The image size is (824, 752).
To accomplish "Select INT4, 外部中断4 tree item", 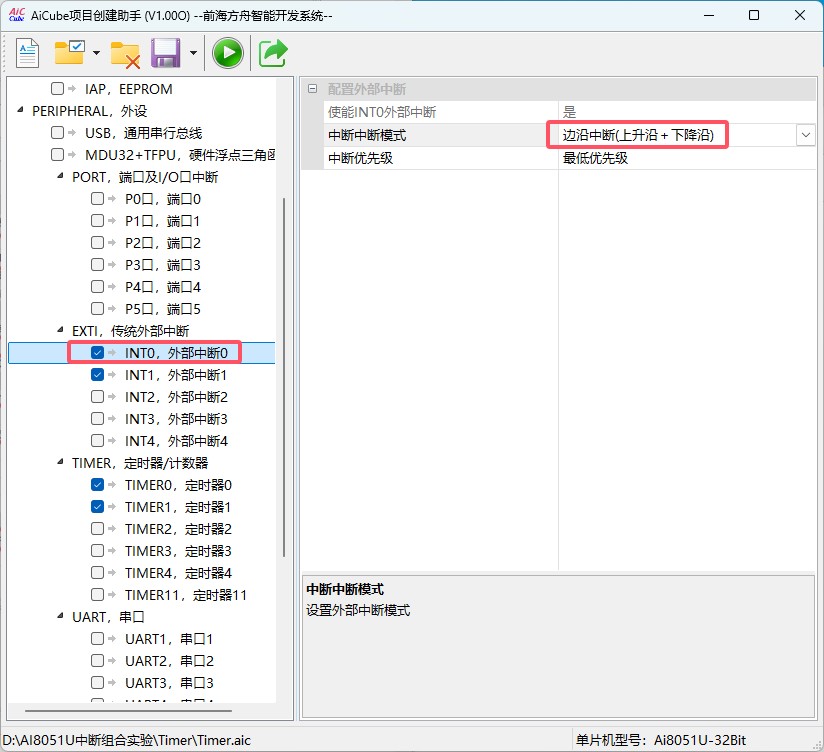I will click(x=176, y=441).
